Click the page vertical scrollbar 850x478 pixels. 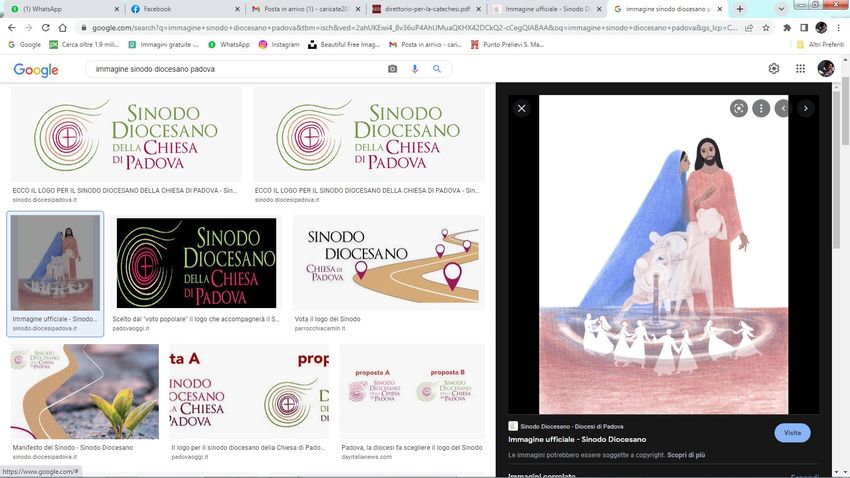845,112
